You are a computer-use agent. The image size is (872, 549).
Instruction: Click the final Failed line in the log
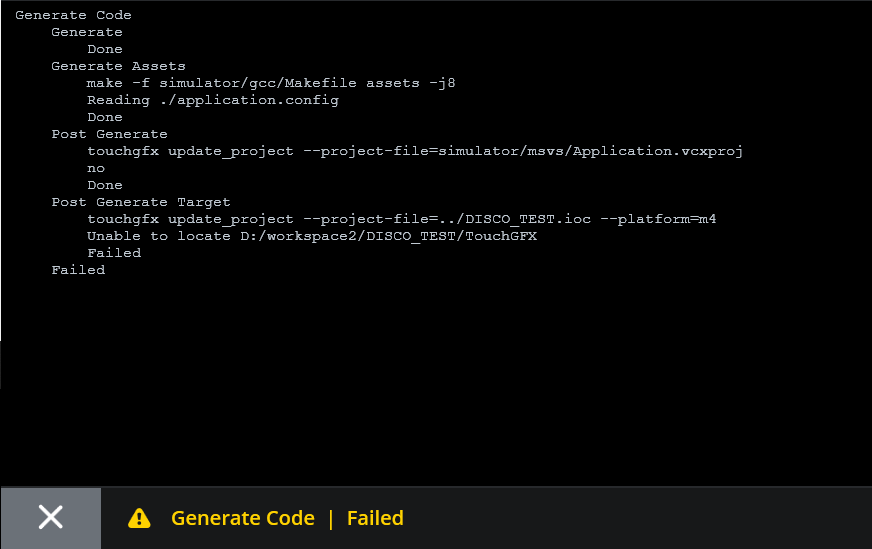pyautogui.click(x=78, y=270)
